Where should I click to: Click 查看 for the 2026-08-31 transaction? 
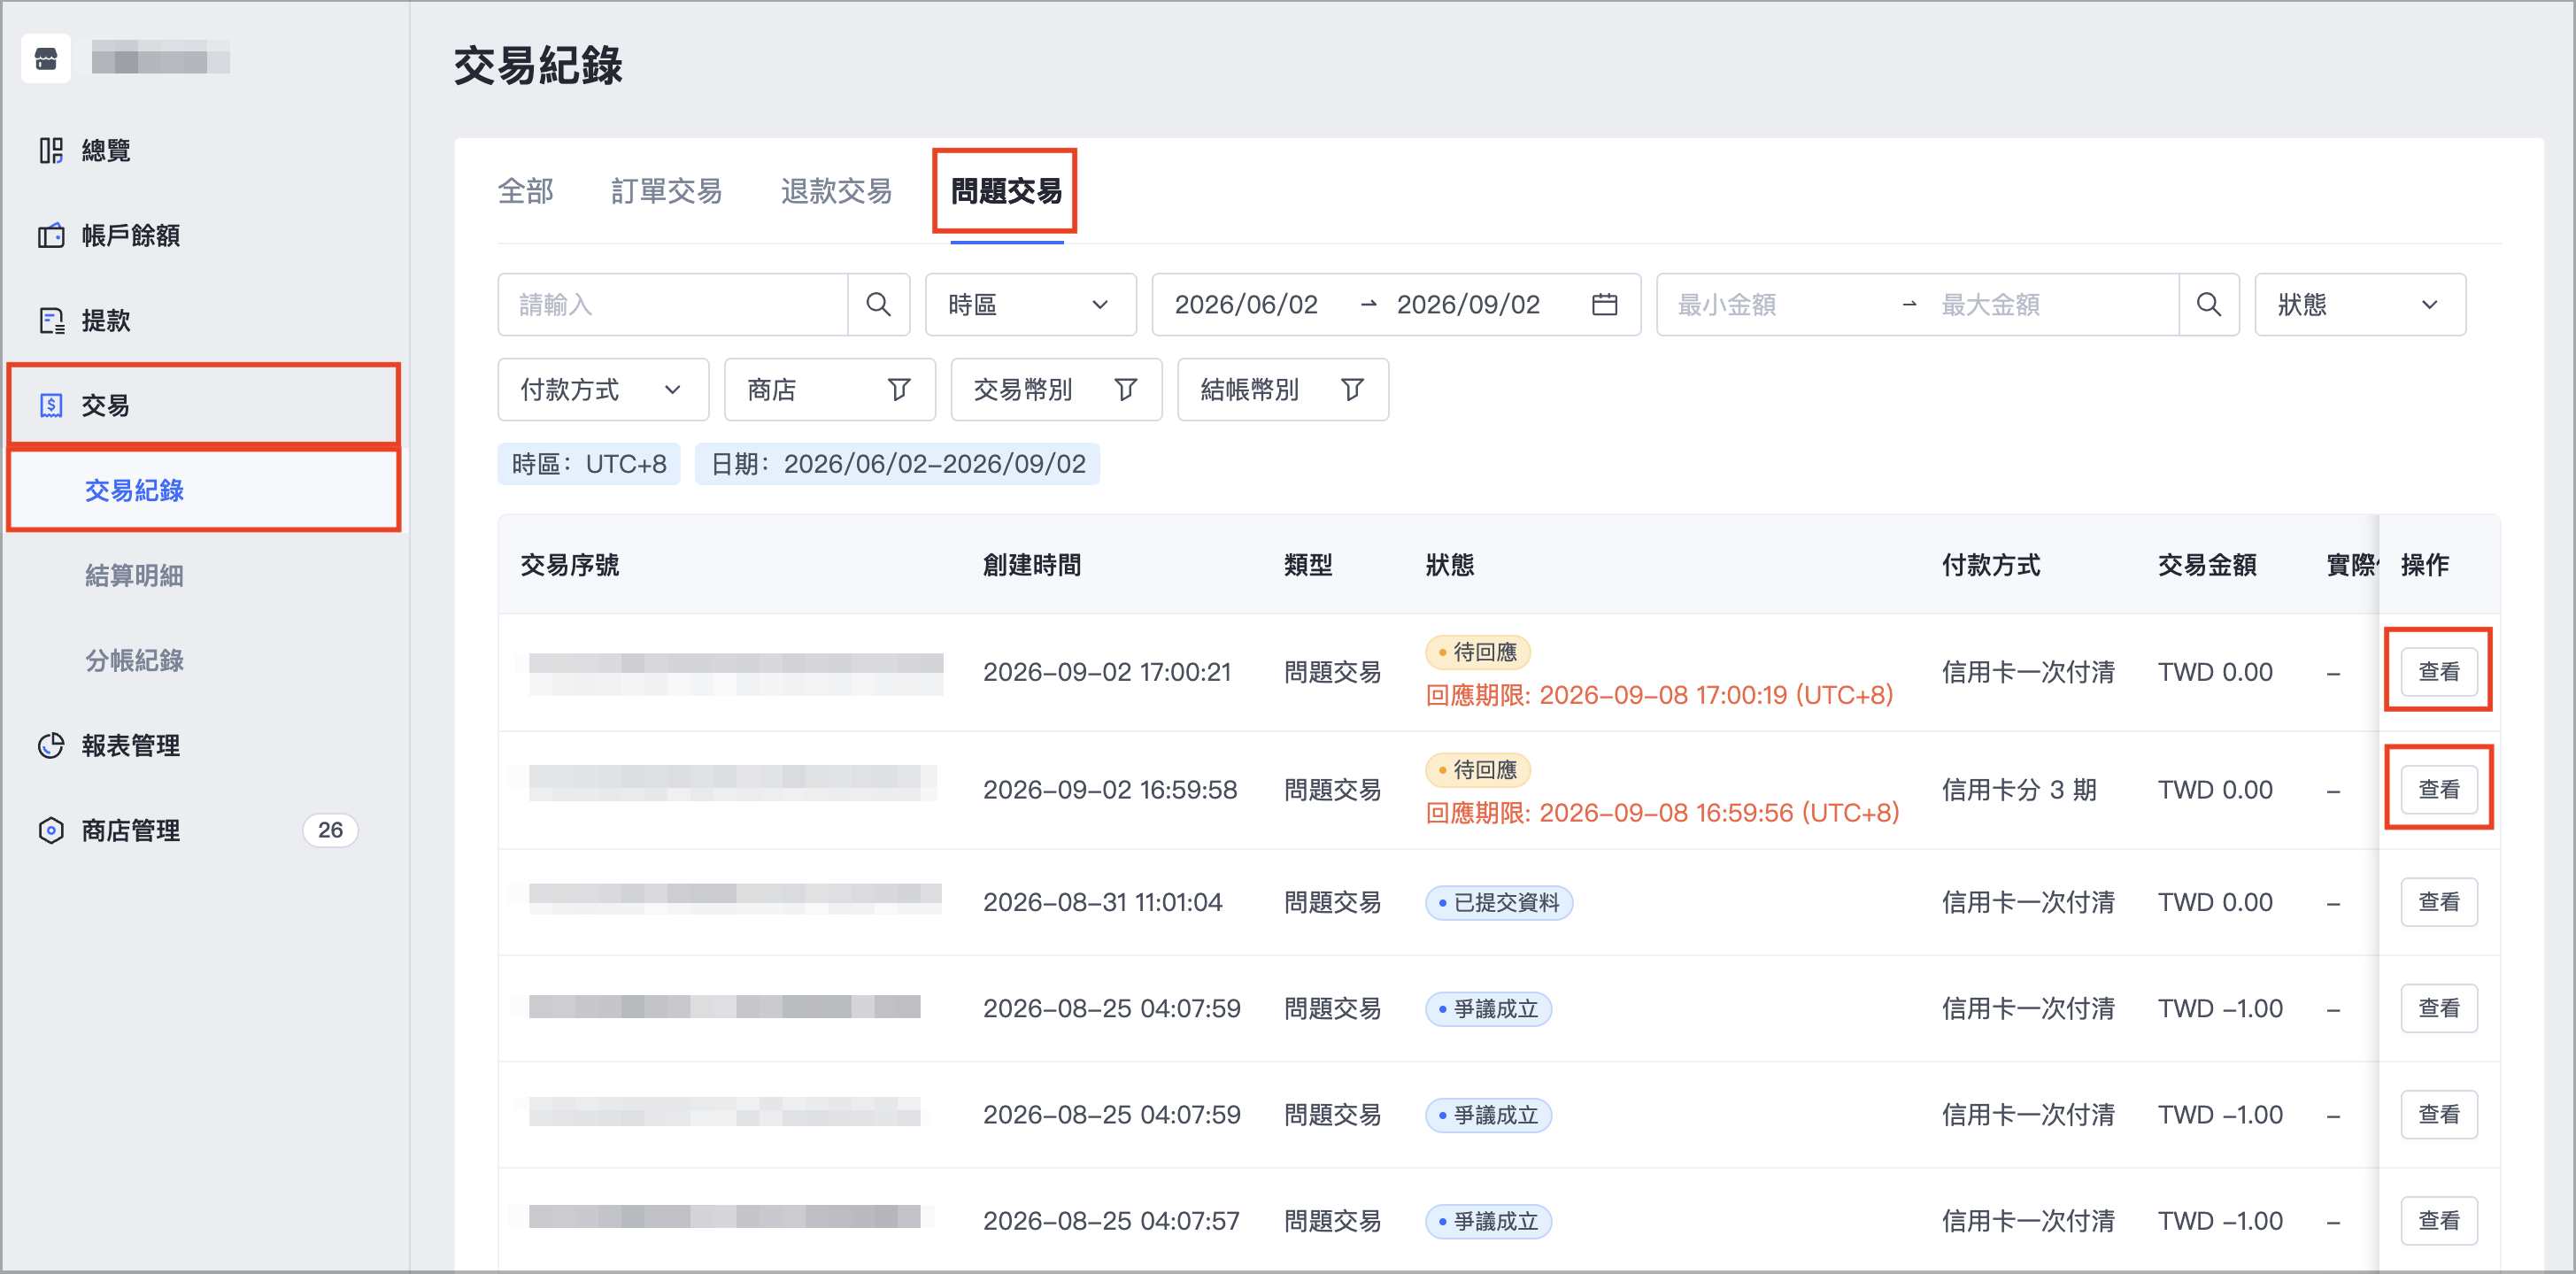2438,902
